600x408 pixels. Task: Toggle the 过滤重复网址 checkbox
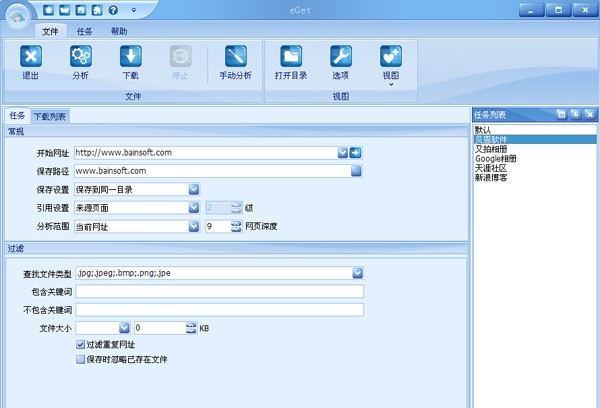80,345
